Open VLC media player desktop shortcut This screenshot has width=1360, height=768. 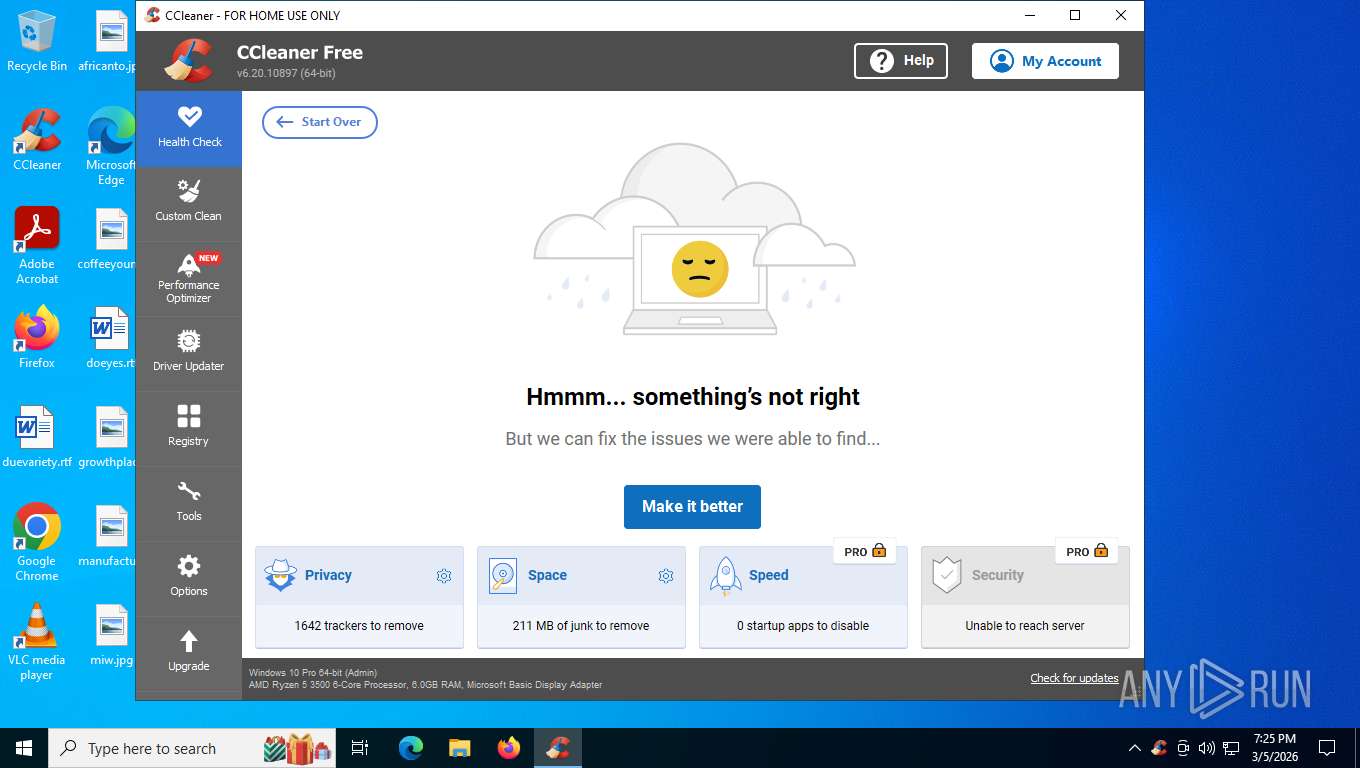(x=37, y=641)
